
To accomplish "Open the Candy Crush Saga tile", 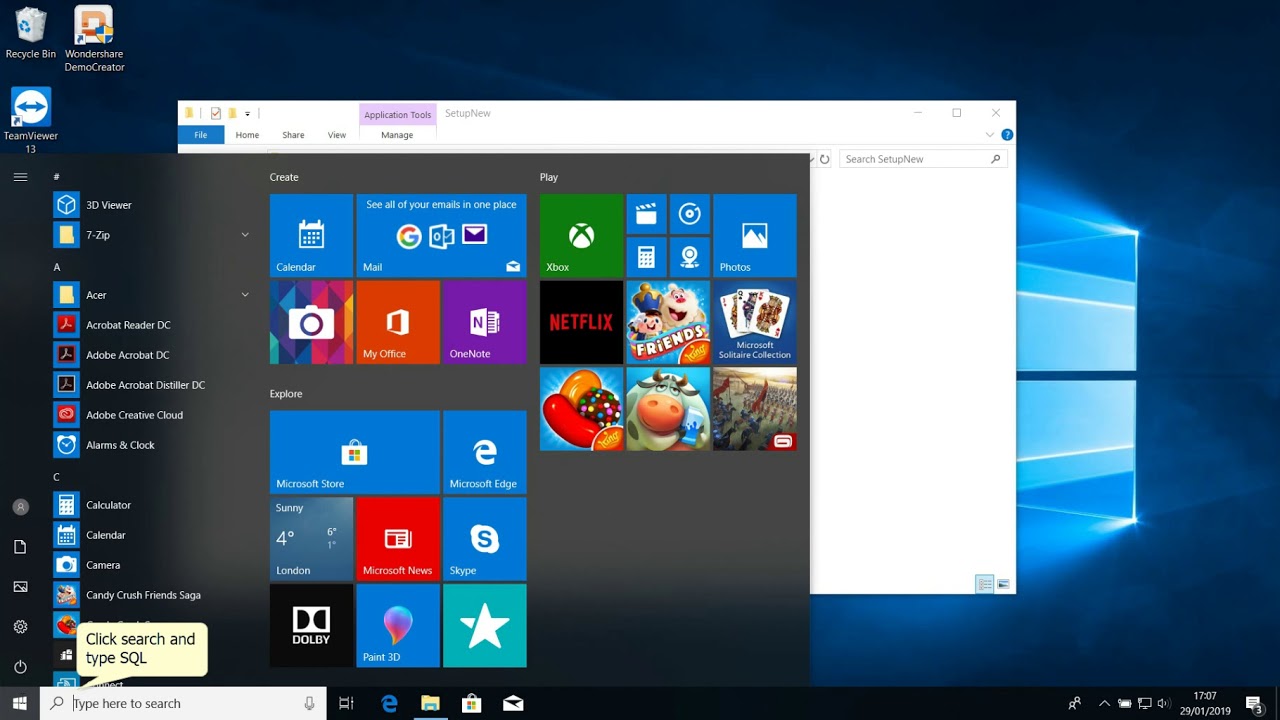I will tap(581, 409).
